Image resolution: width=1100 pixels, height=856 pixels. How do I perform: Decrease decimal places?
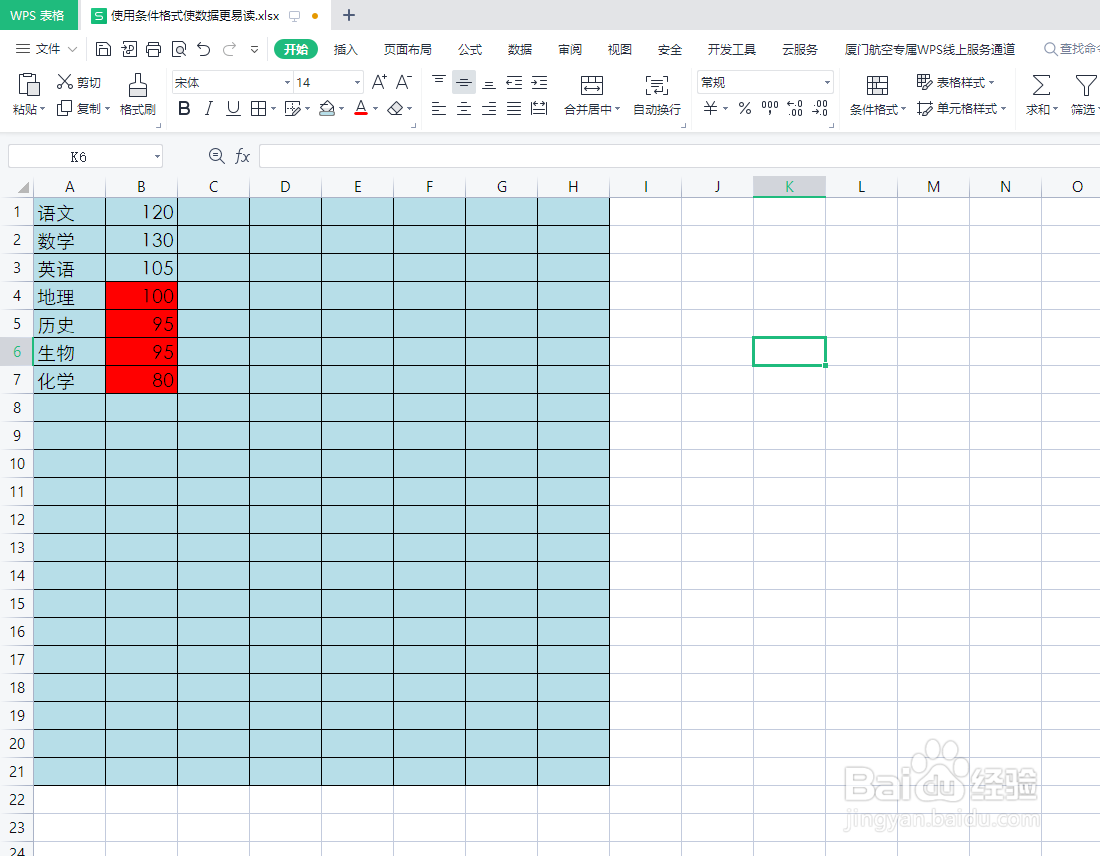(820, 108)
